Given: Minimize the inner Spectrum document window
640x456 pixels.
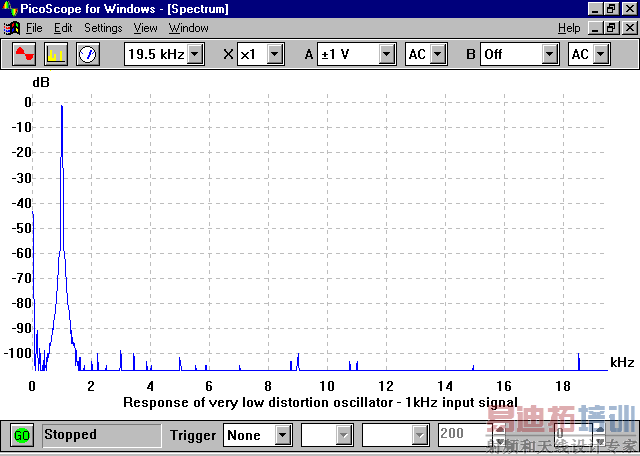Looking at the screenshot, I should [596, 28].
